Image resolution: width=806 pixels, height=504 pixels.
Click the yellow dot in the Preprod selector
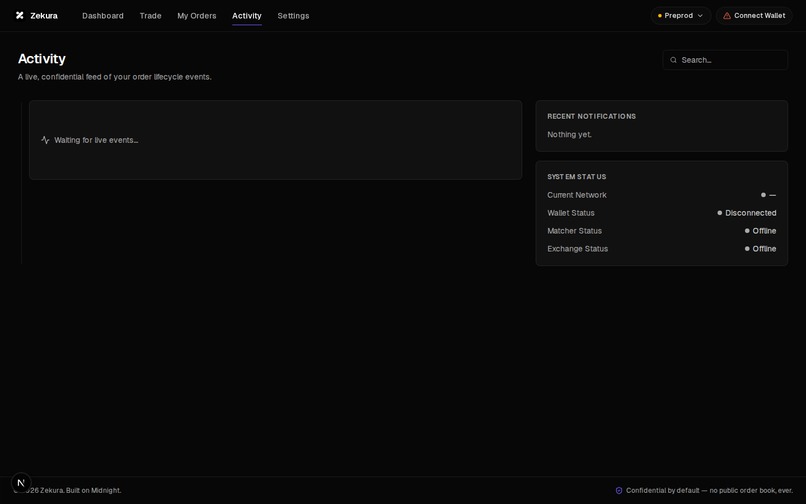click(x=660, y=16)
